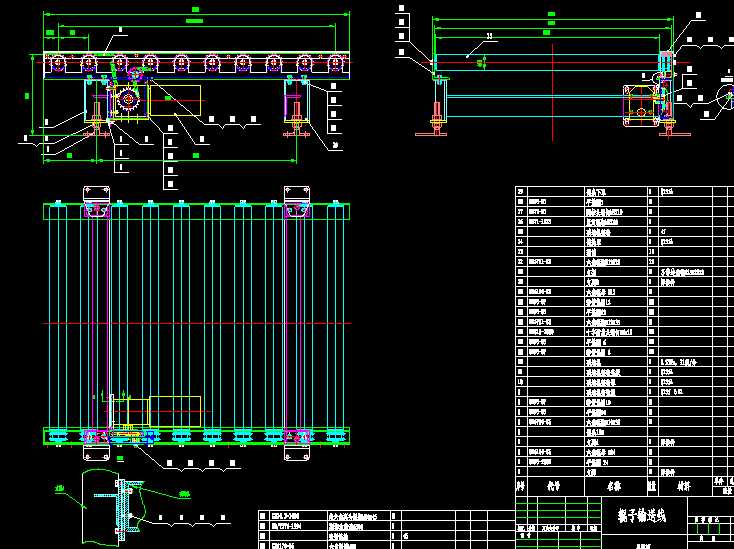
Task: Click item number 29 in parts list
Action: (x=521, y=191)
